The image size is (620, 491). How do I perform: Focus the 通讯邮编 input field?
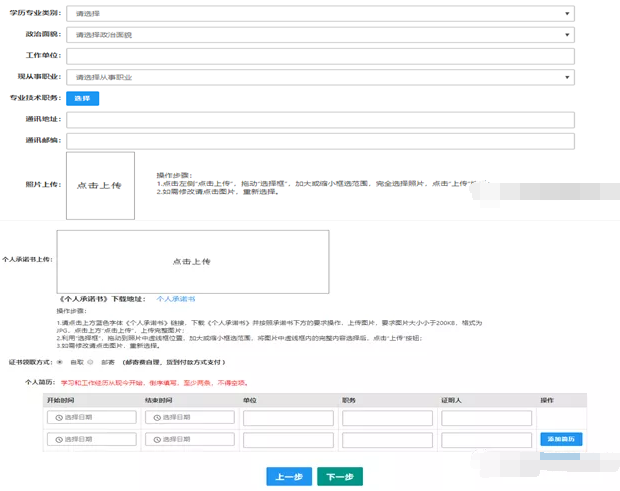pyautogui.click(x=320, y=141)
